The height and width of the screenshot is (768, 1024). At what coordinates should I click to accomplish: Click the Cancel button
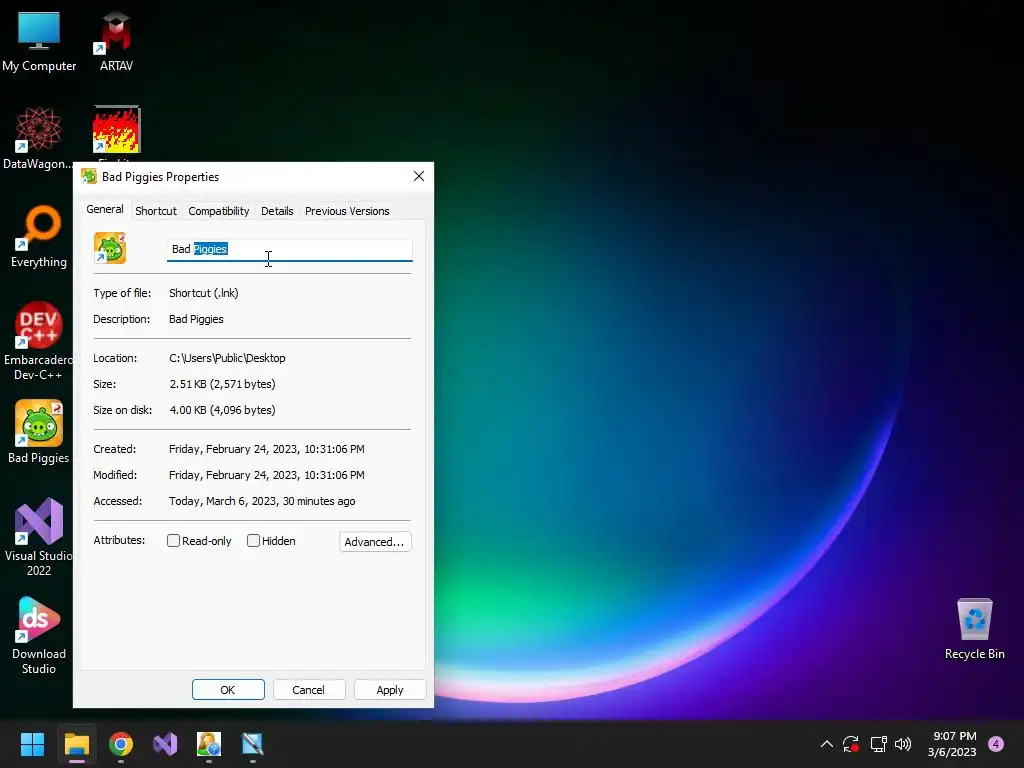point(308,690)
